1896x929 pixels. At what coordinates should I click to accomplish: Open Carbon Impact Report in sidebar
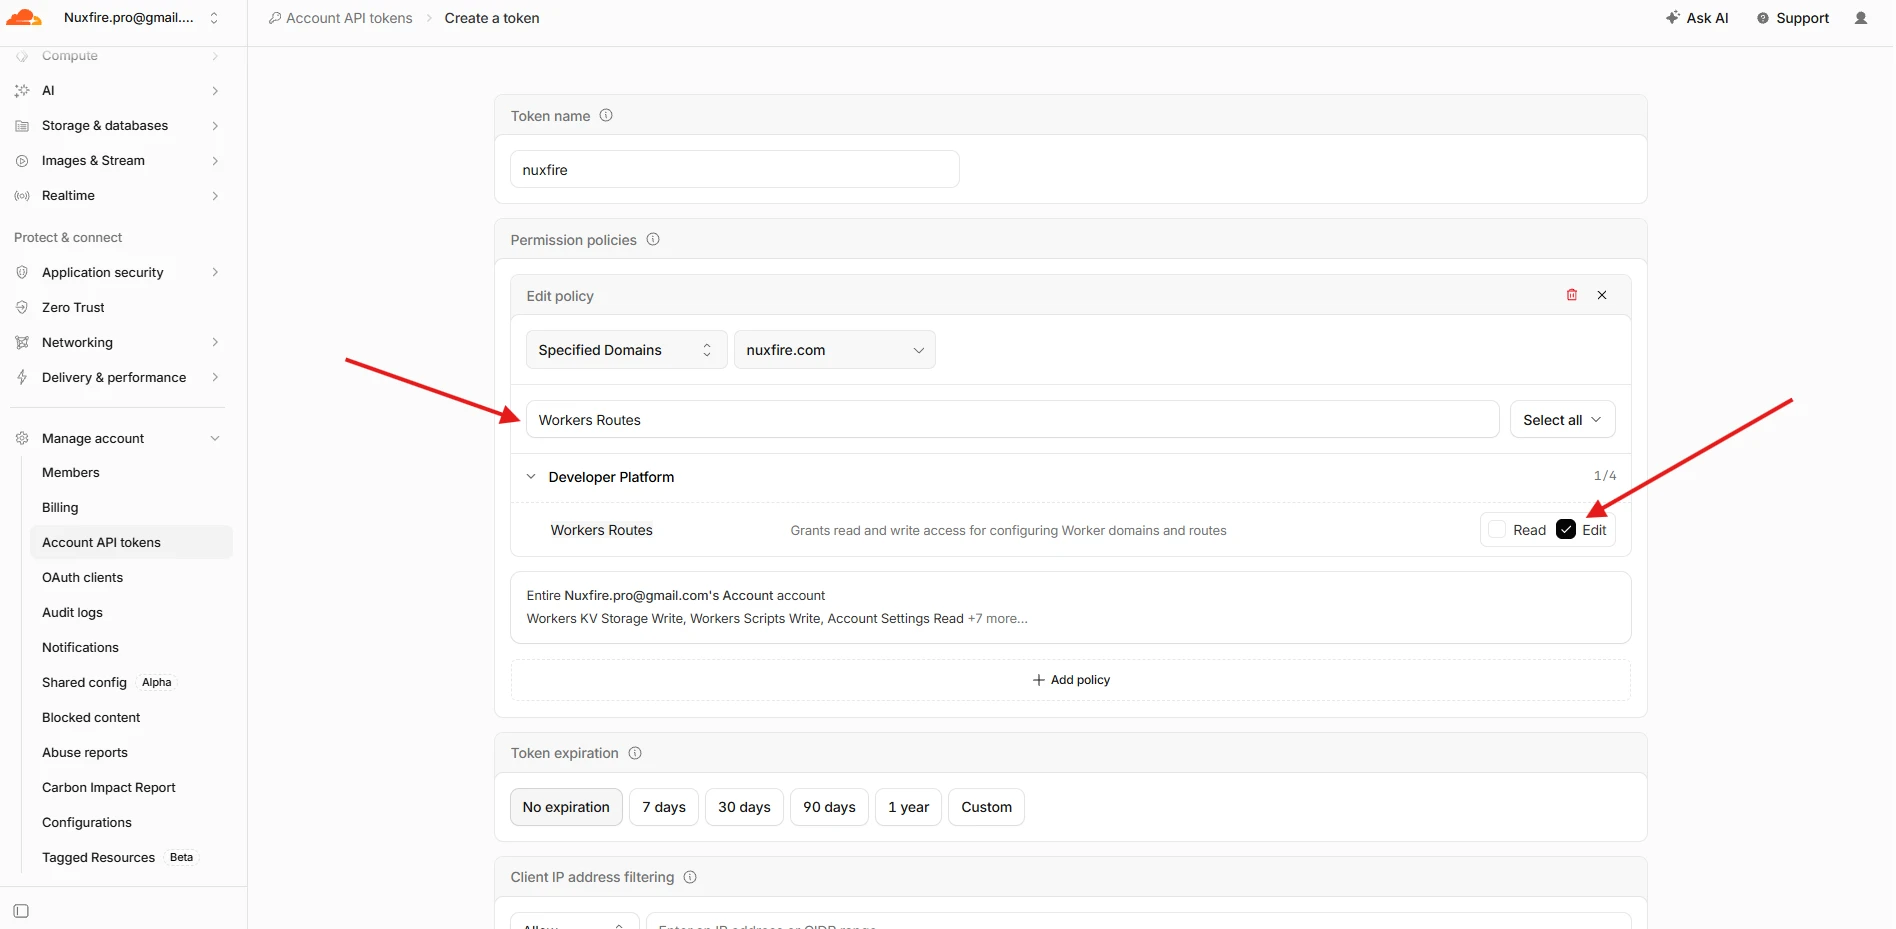109,787
